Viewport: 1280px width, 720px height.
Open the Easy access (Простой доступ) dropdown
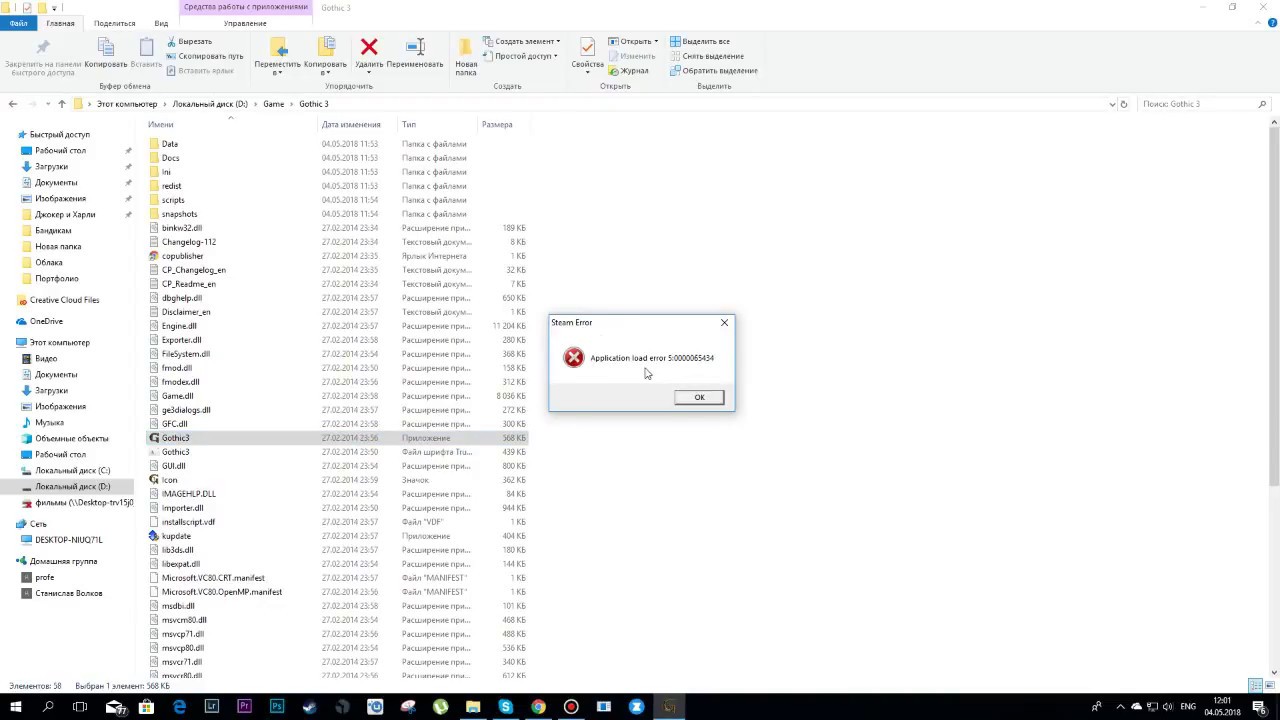coord(519,56)
